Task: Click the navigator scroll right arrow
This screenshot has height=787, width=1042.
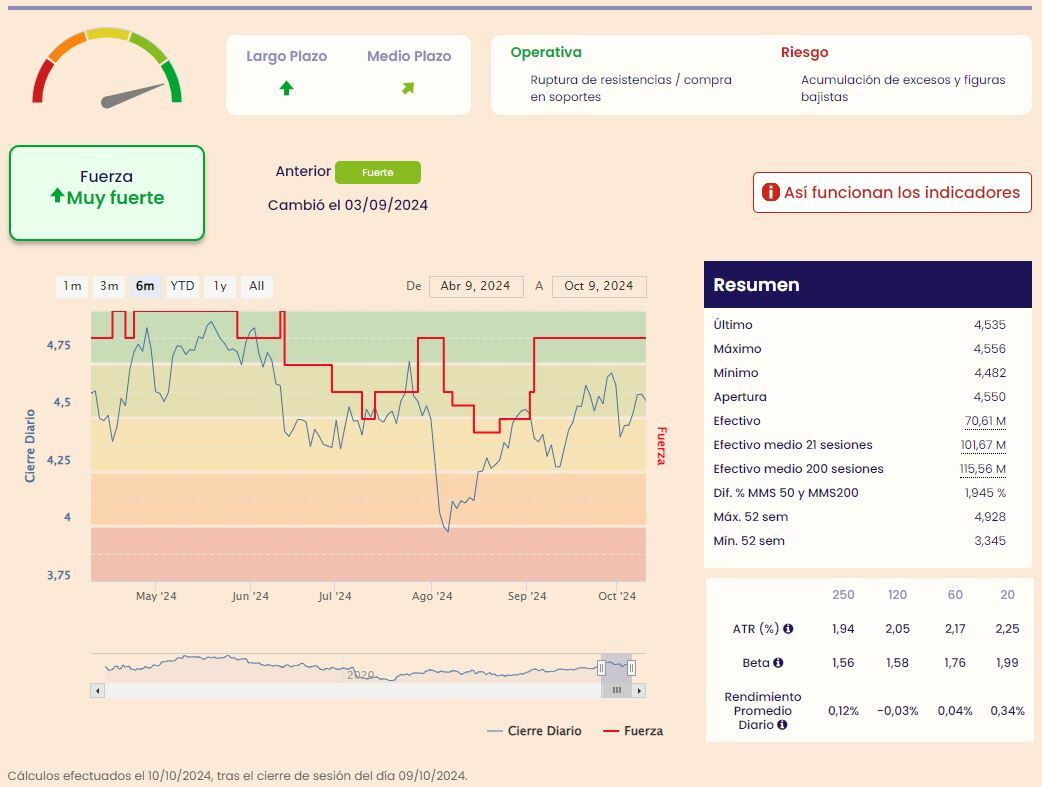Action: (639, 691)
